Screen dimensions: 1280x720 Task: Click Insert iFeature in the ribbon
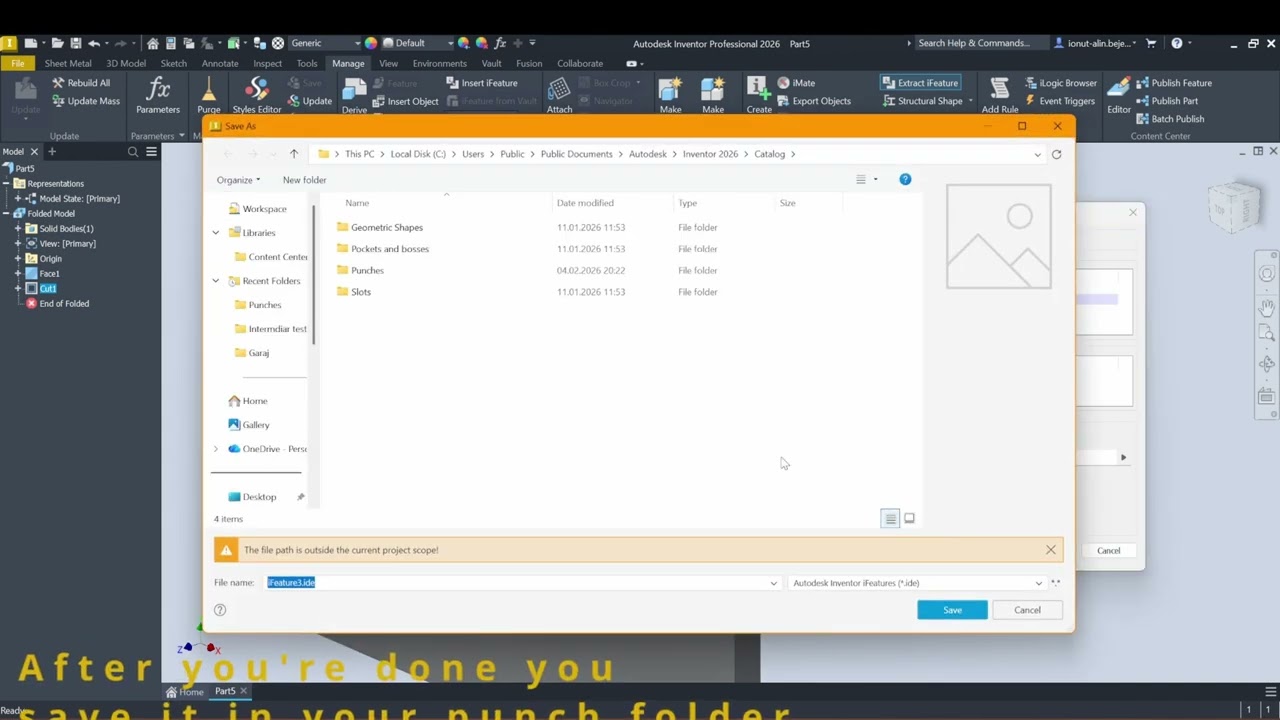point(481,83)
